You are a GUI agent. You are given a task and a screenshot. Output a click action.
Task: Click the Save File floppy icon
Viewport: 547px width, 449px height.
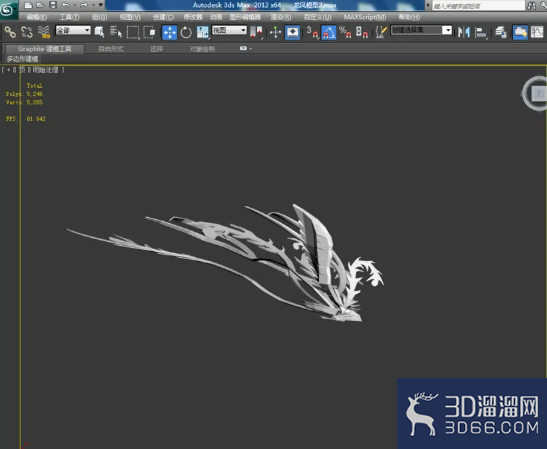pyautogui.click(x=53, y=5)
